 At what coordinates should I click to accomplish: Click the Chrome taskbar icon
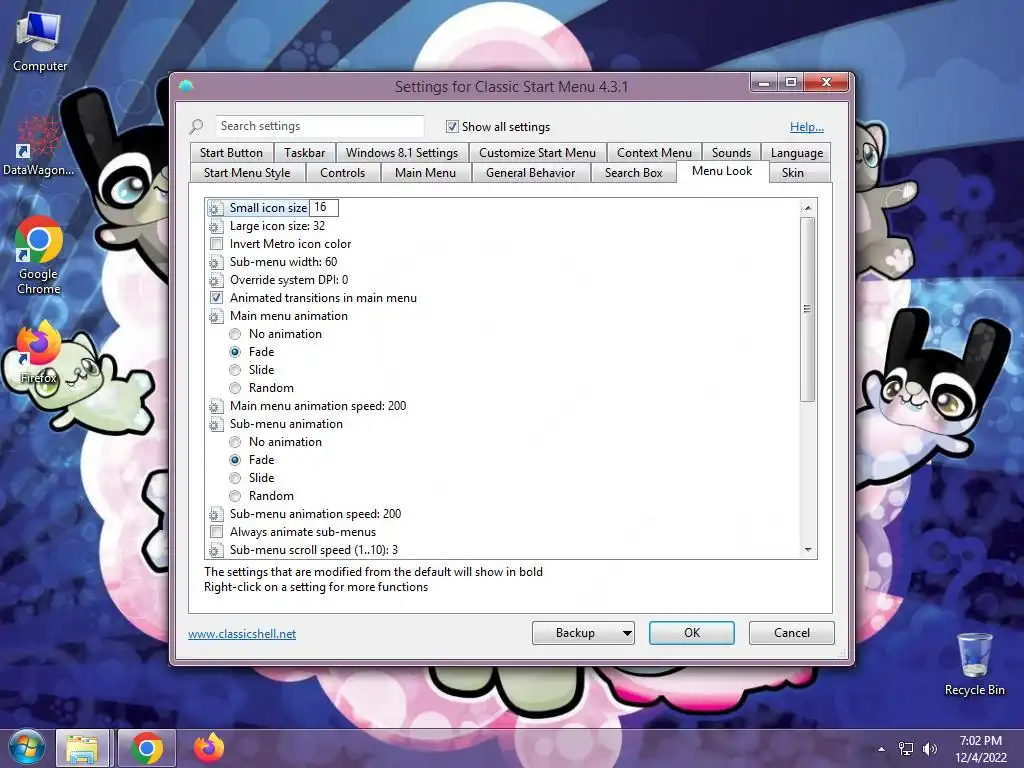pos(146,748)
